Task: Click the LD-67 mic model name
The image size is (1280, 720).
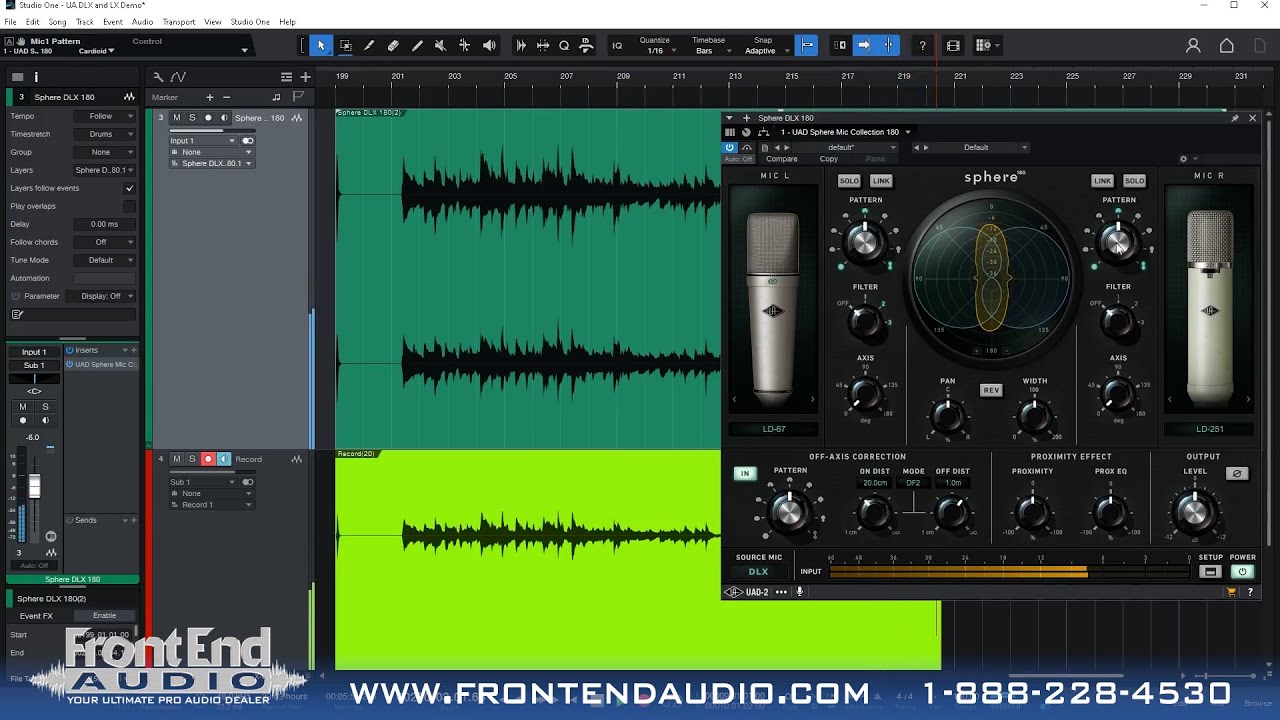Action: (x=774, y=429)
